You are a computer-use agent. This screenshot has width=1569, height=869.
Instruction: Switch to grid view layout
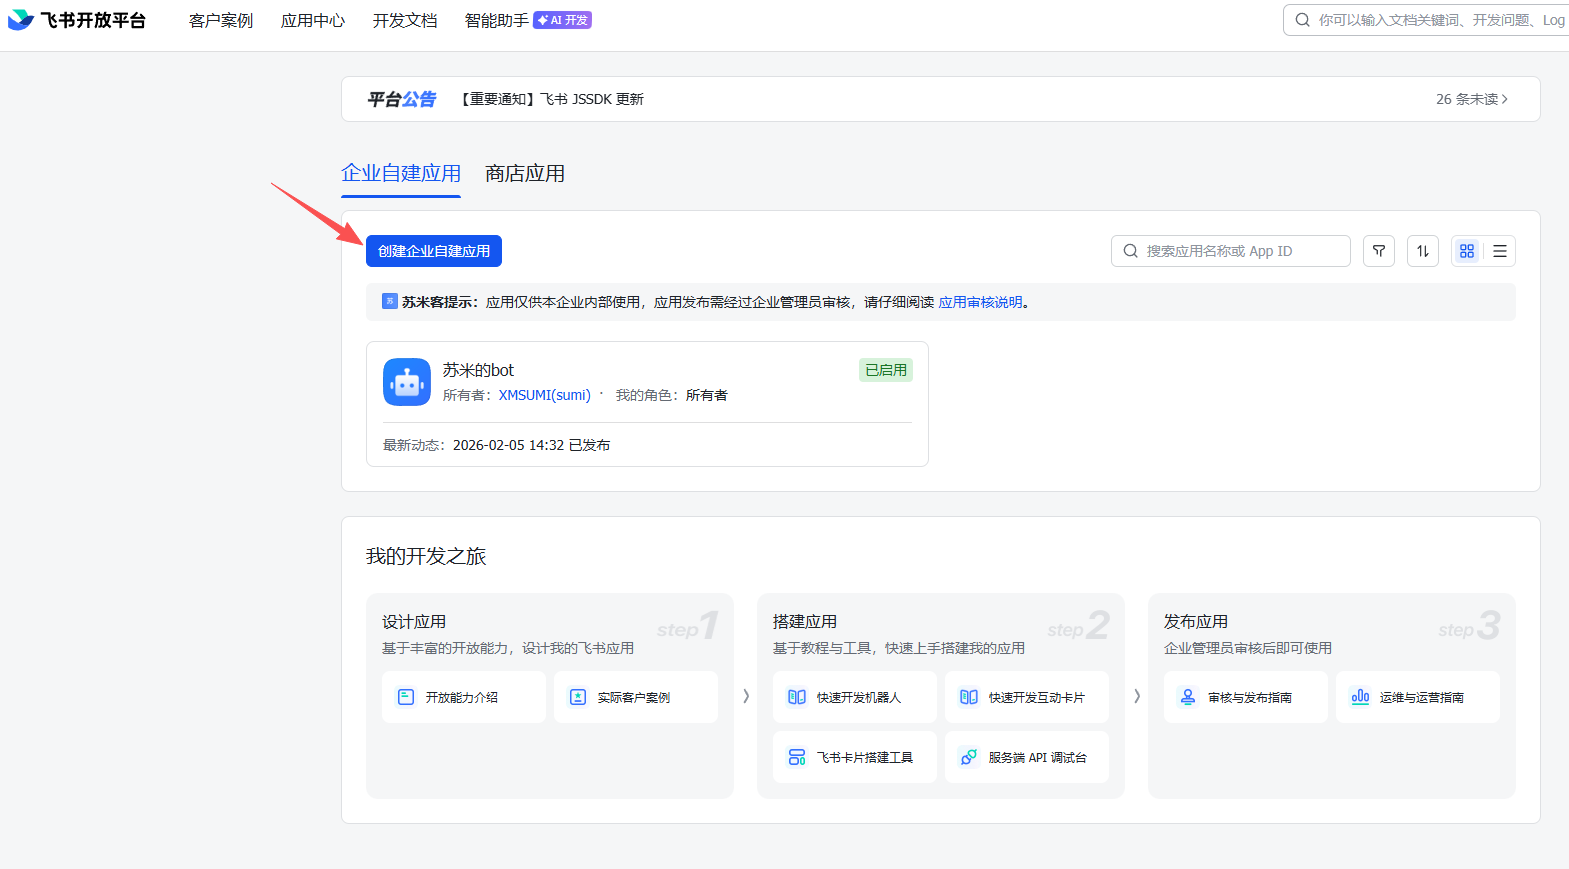(x=1466, y=251)
